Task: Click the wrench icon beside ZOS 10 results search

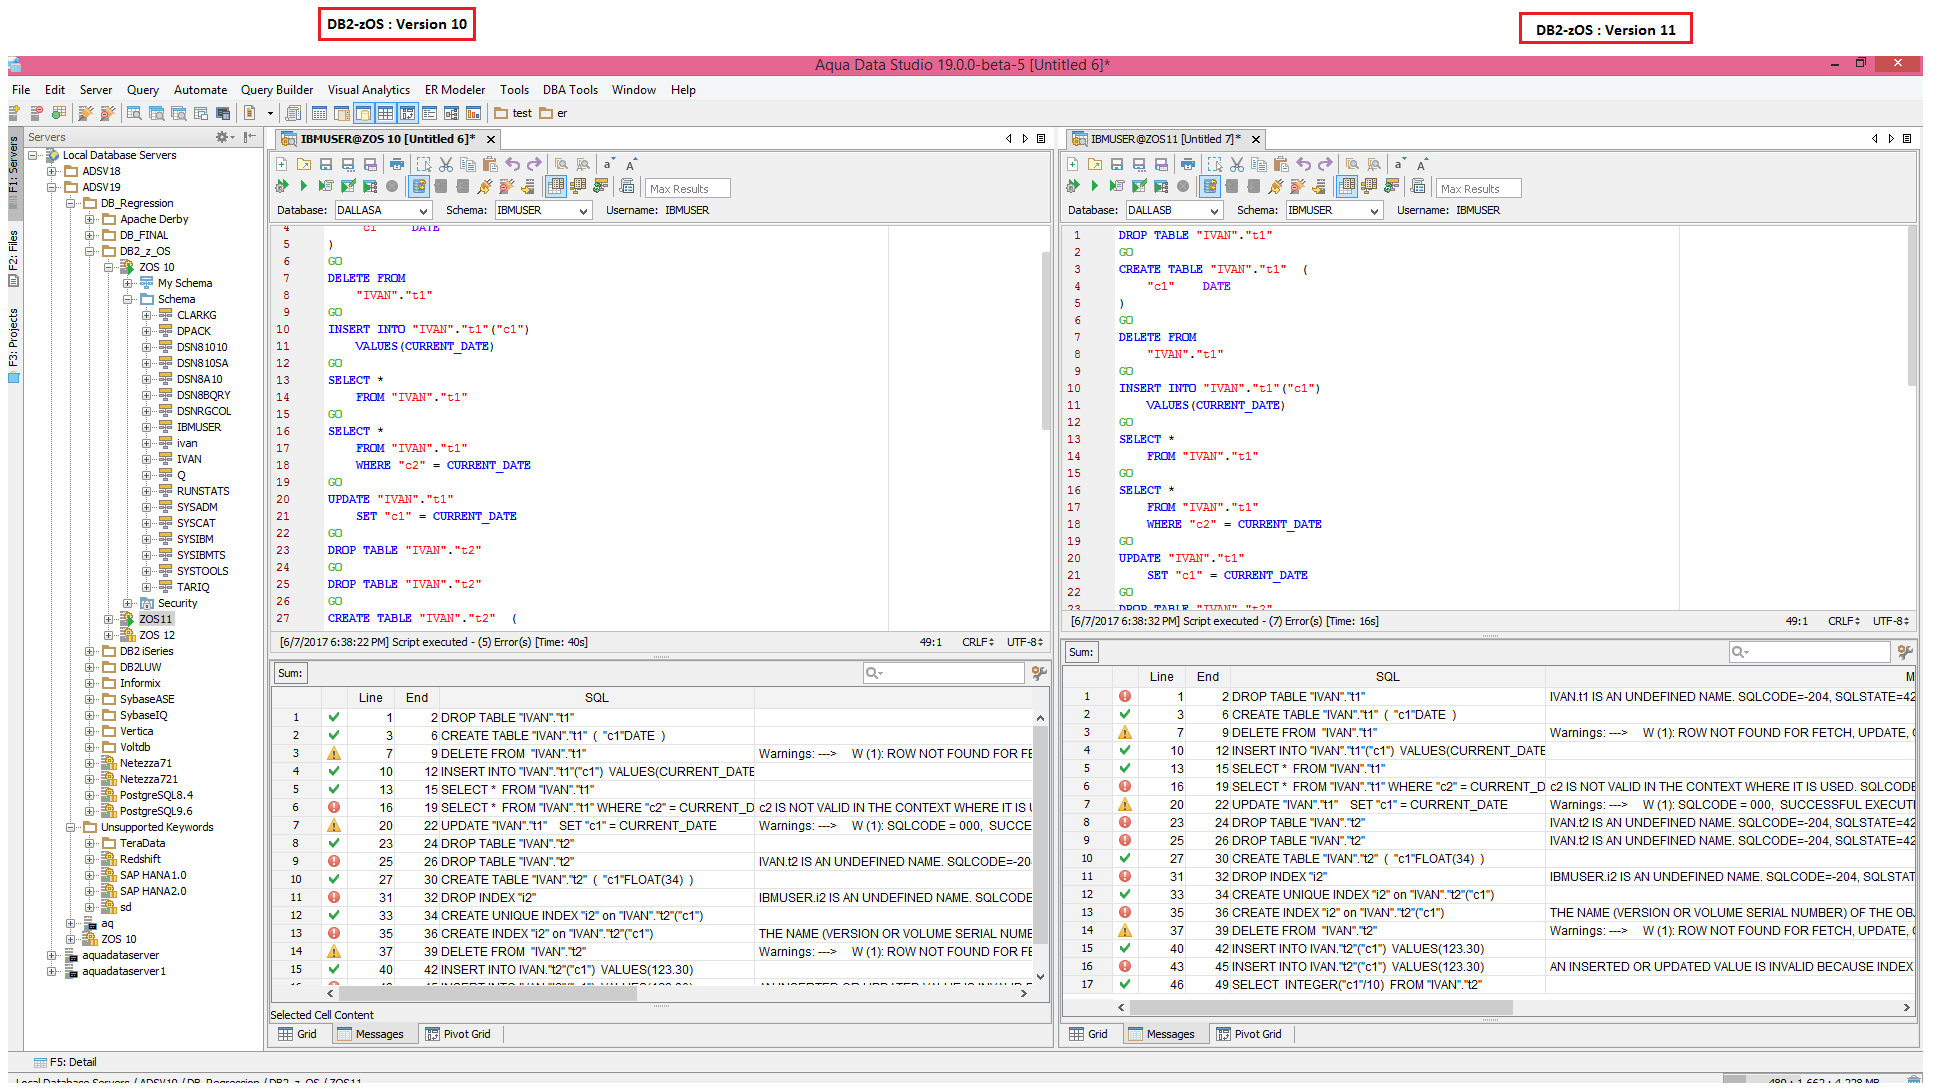Action: pos(1039,673)
